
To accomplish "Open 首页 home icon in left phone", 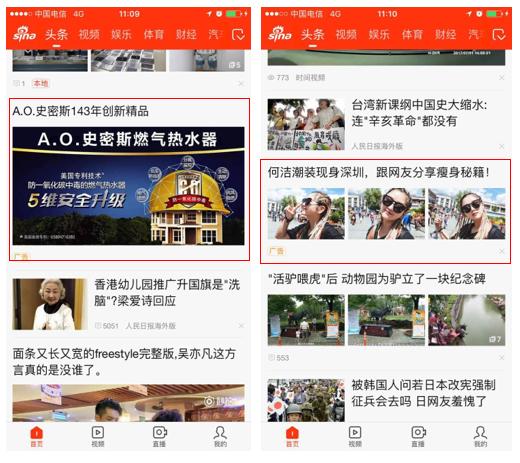I will pyautogui.click(x=37, y=436).
